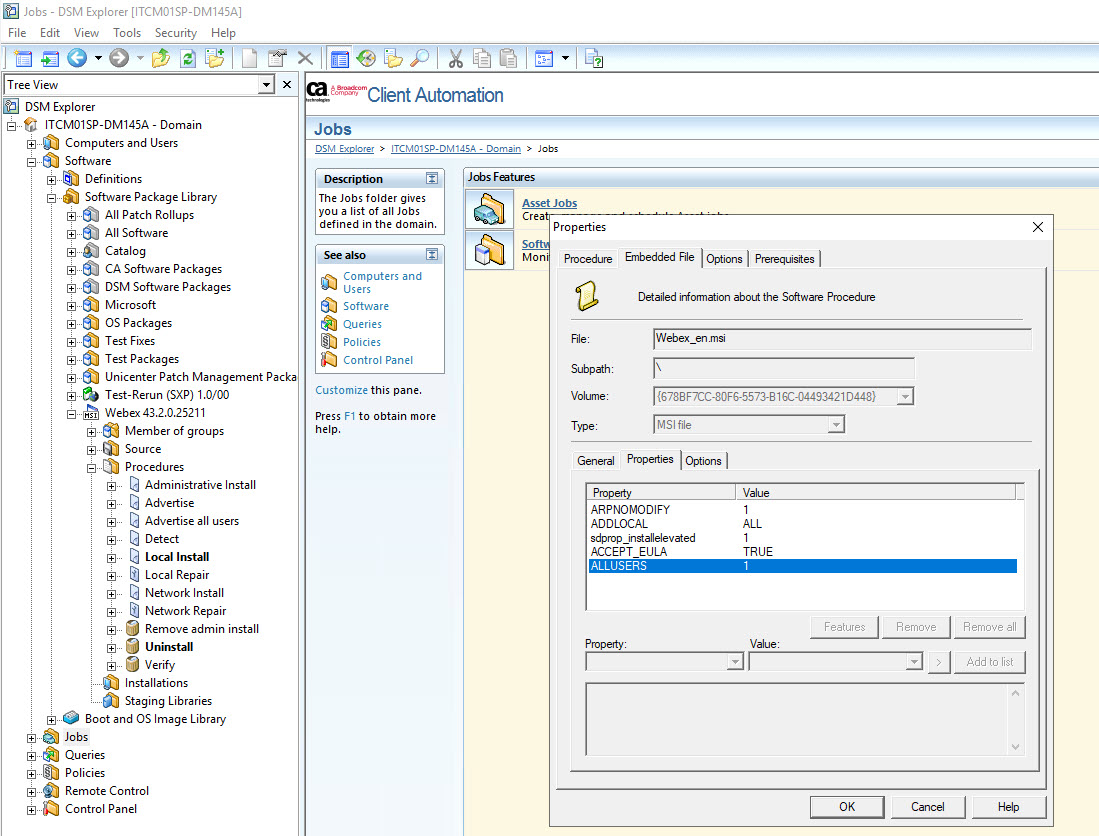The height and width of the screenshot is (836, 1099).
Task: Click the large description text area
Action: (x=805, y=720)
